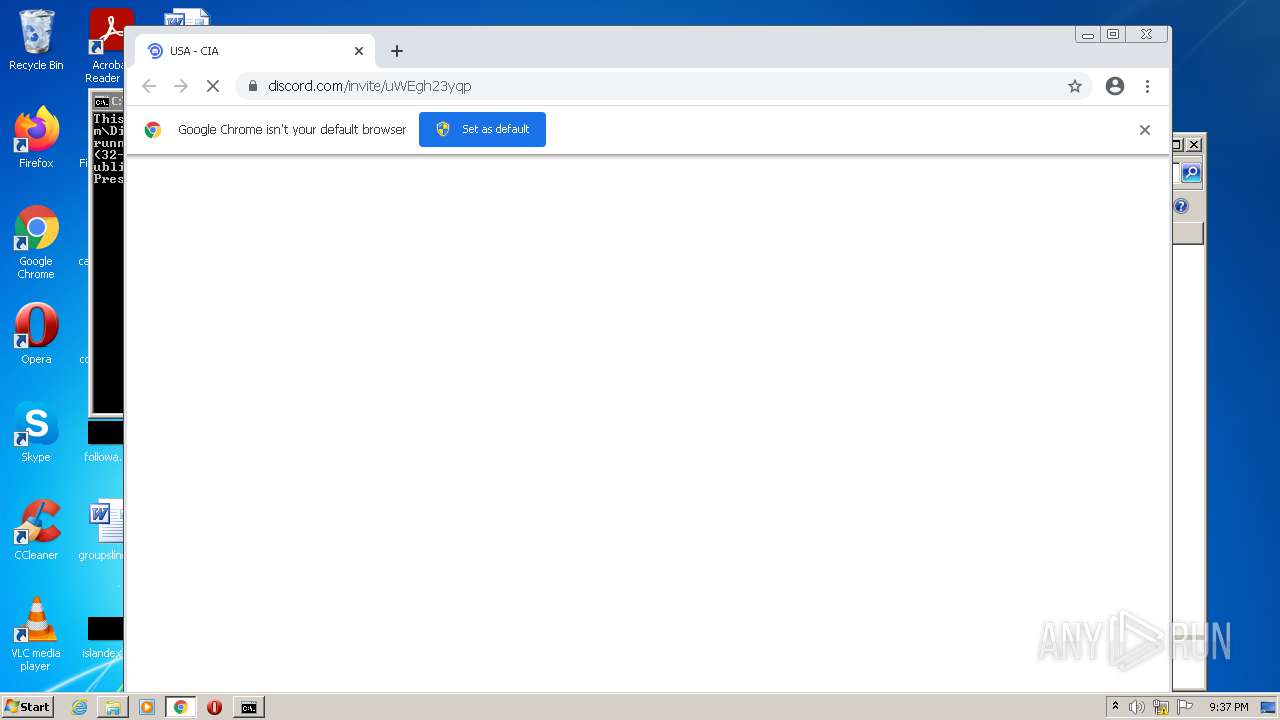
Task: Launch Google Chrome desktop shortcut
Action: point(36,242)
